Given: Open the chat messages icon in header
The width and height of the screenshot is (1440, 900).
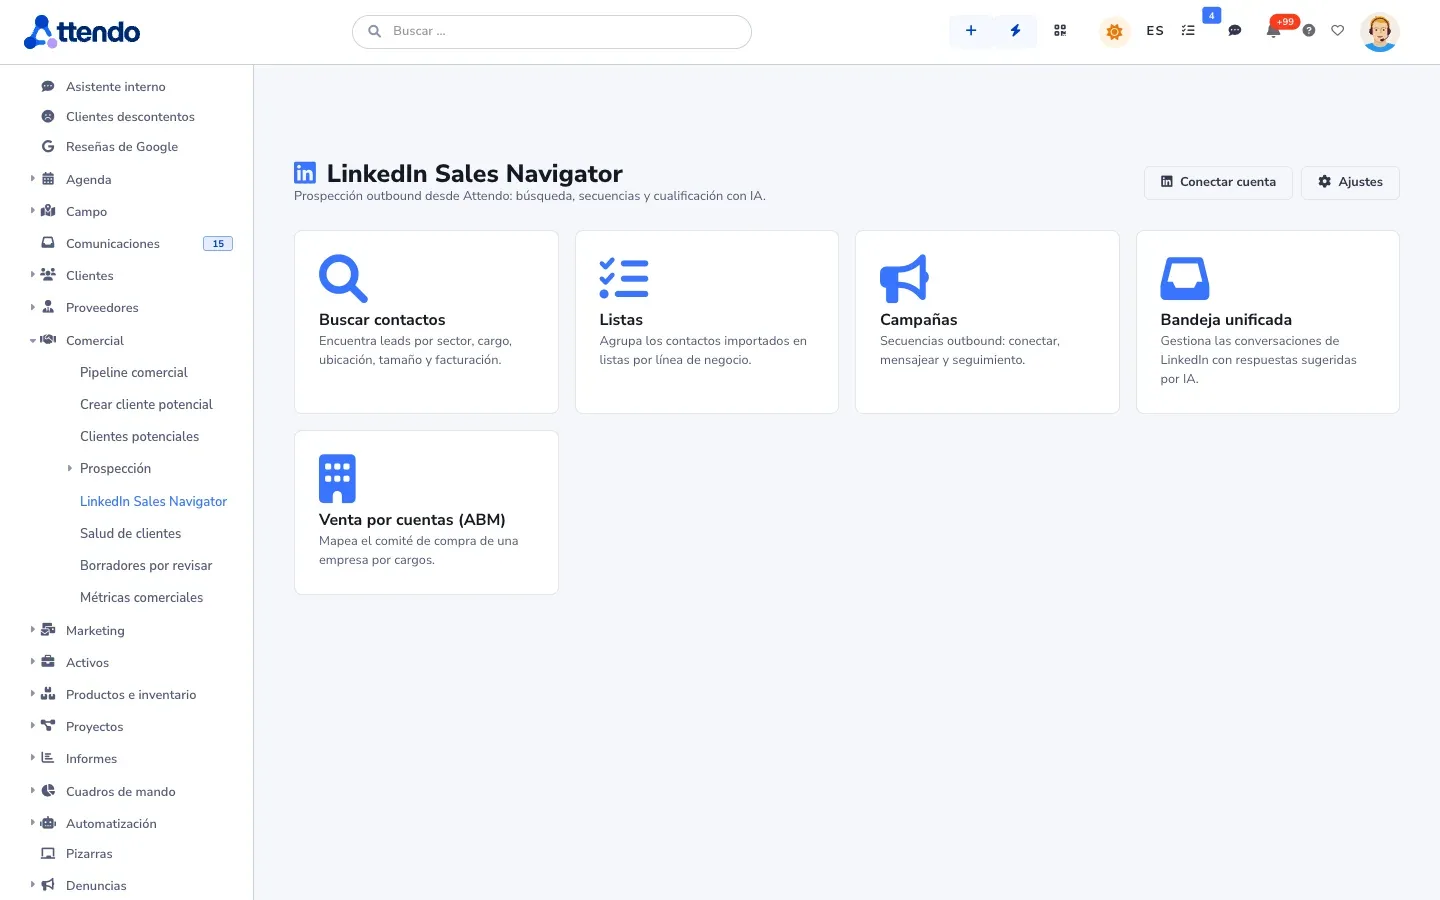Looking at the screenshot, I should tap(1235, 31).
